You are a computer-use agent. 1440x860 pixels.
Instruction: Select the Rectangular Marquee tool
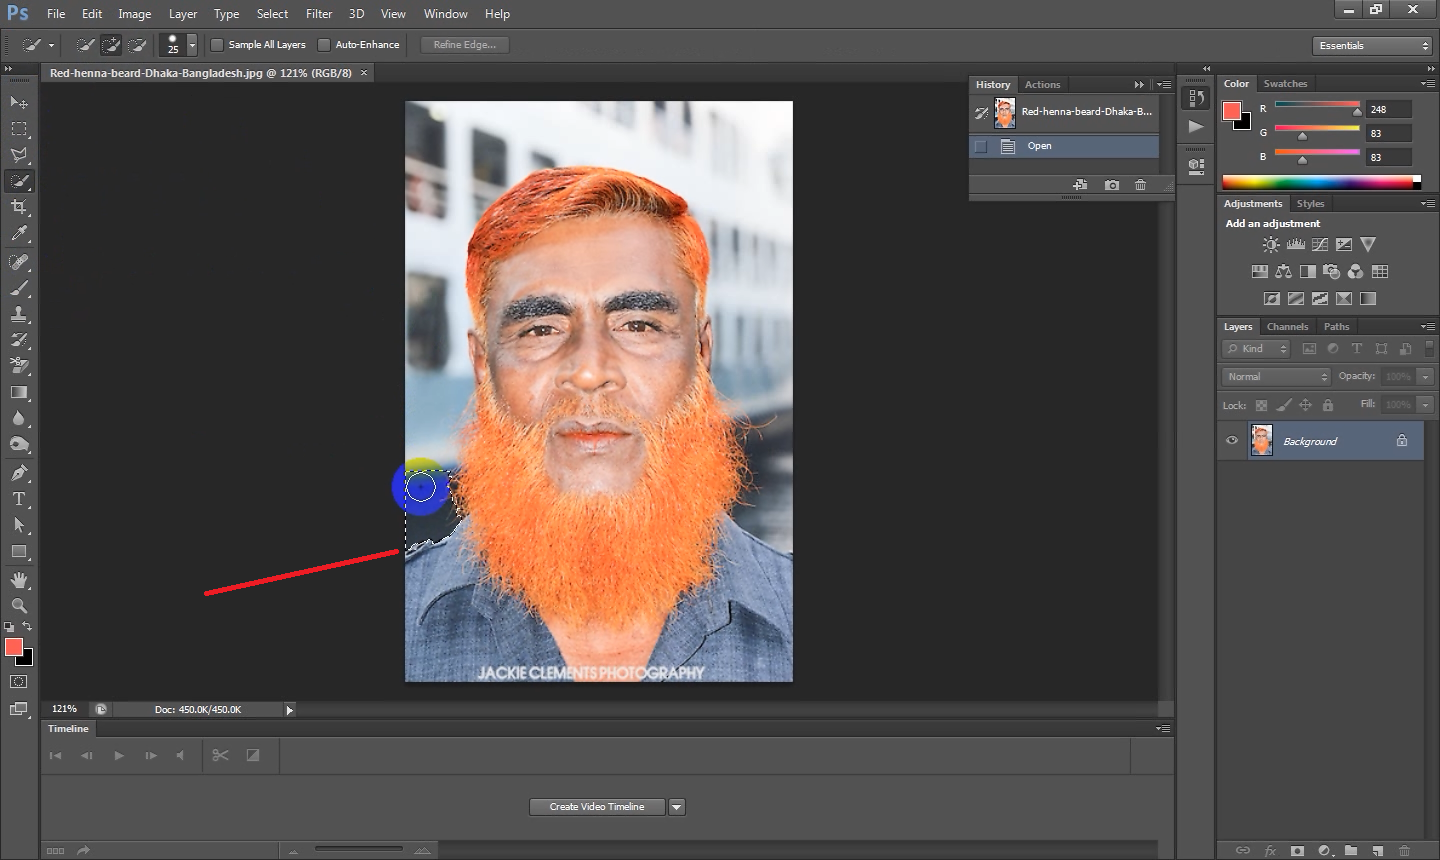(x=19, y=129)
